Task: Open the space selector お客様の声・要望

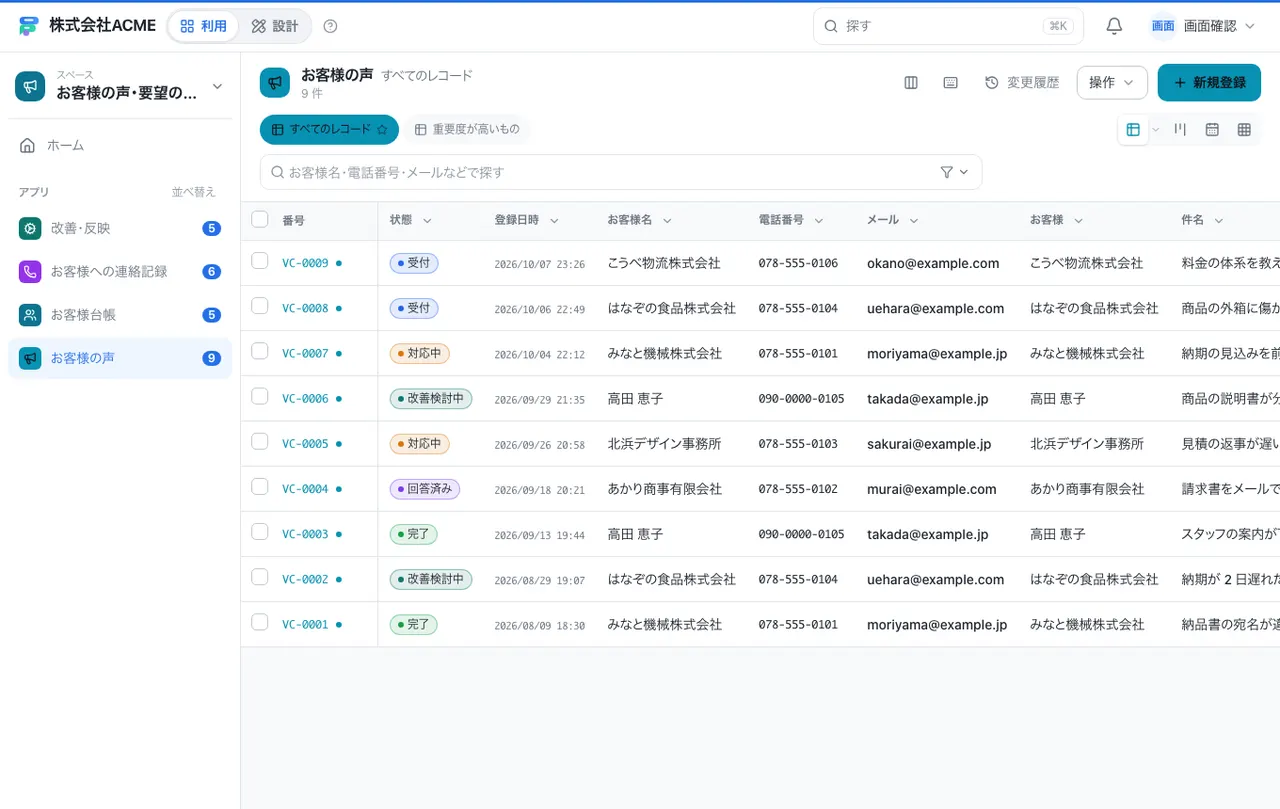Action: click(120, 86)
